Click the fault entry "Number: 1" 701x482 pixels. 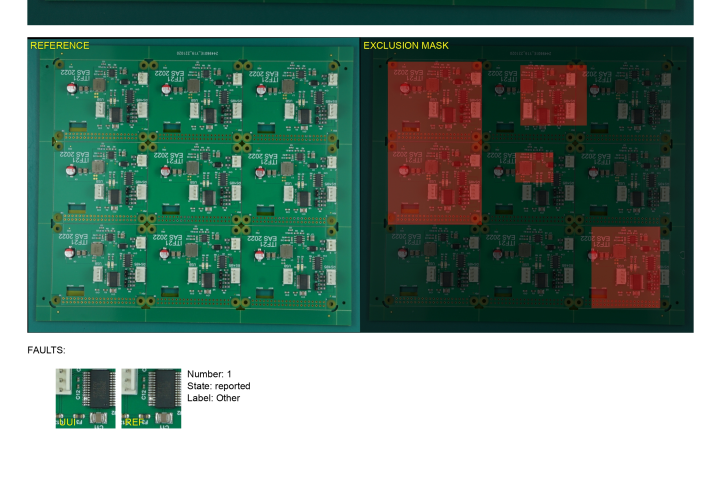tap(209, 374)
